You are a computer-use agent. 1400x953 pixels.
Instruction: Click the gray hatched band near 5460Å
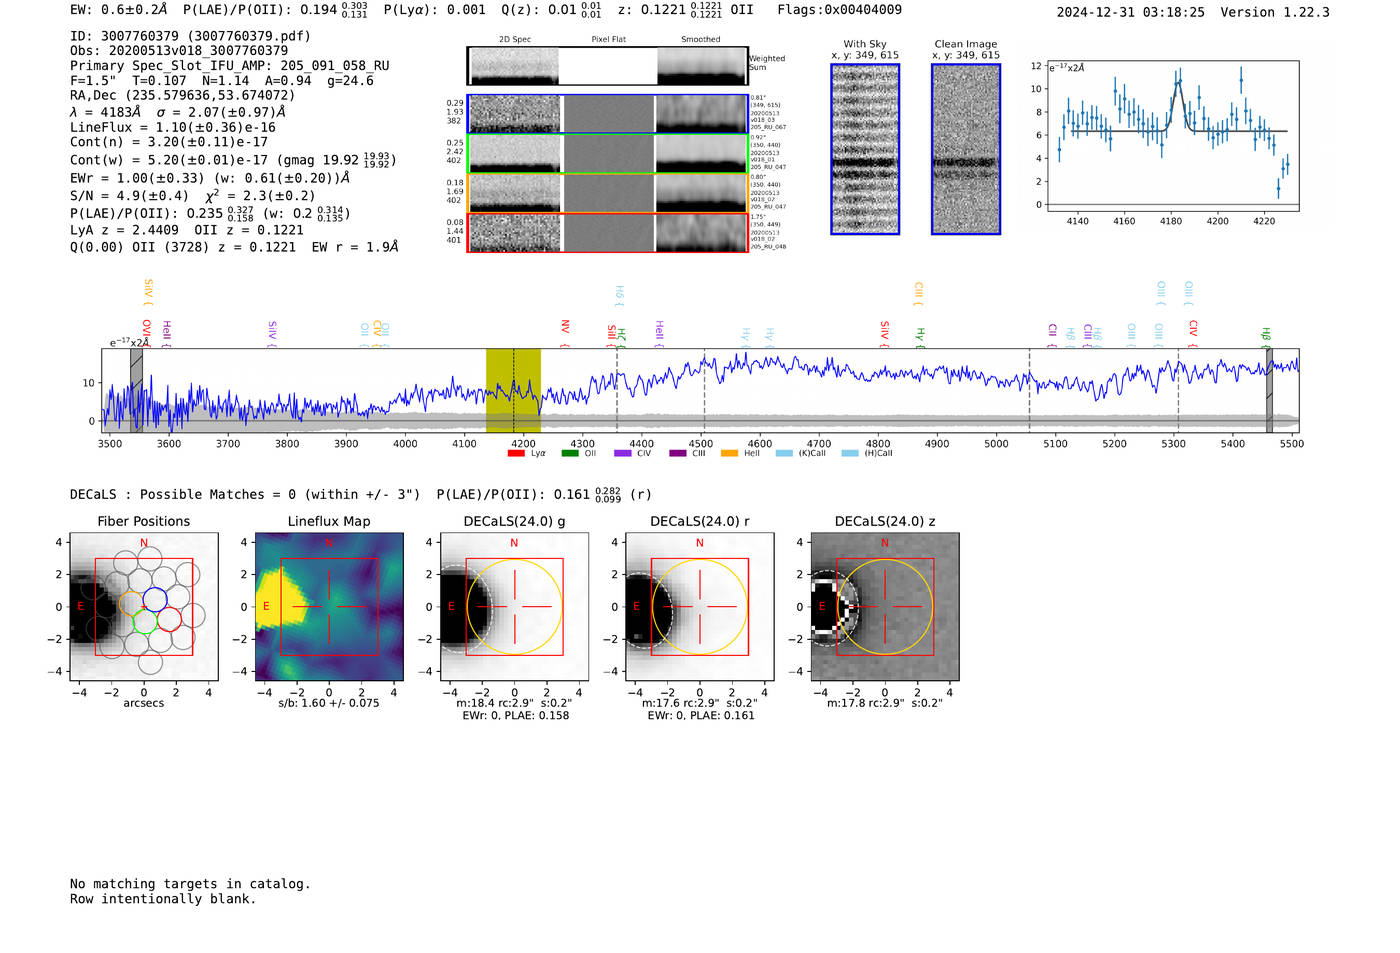[1269, 390]
